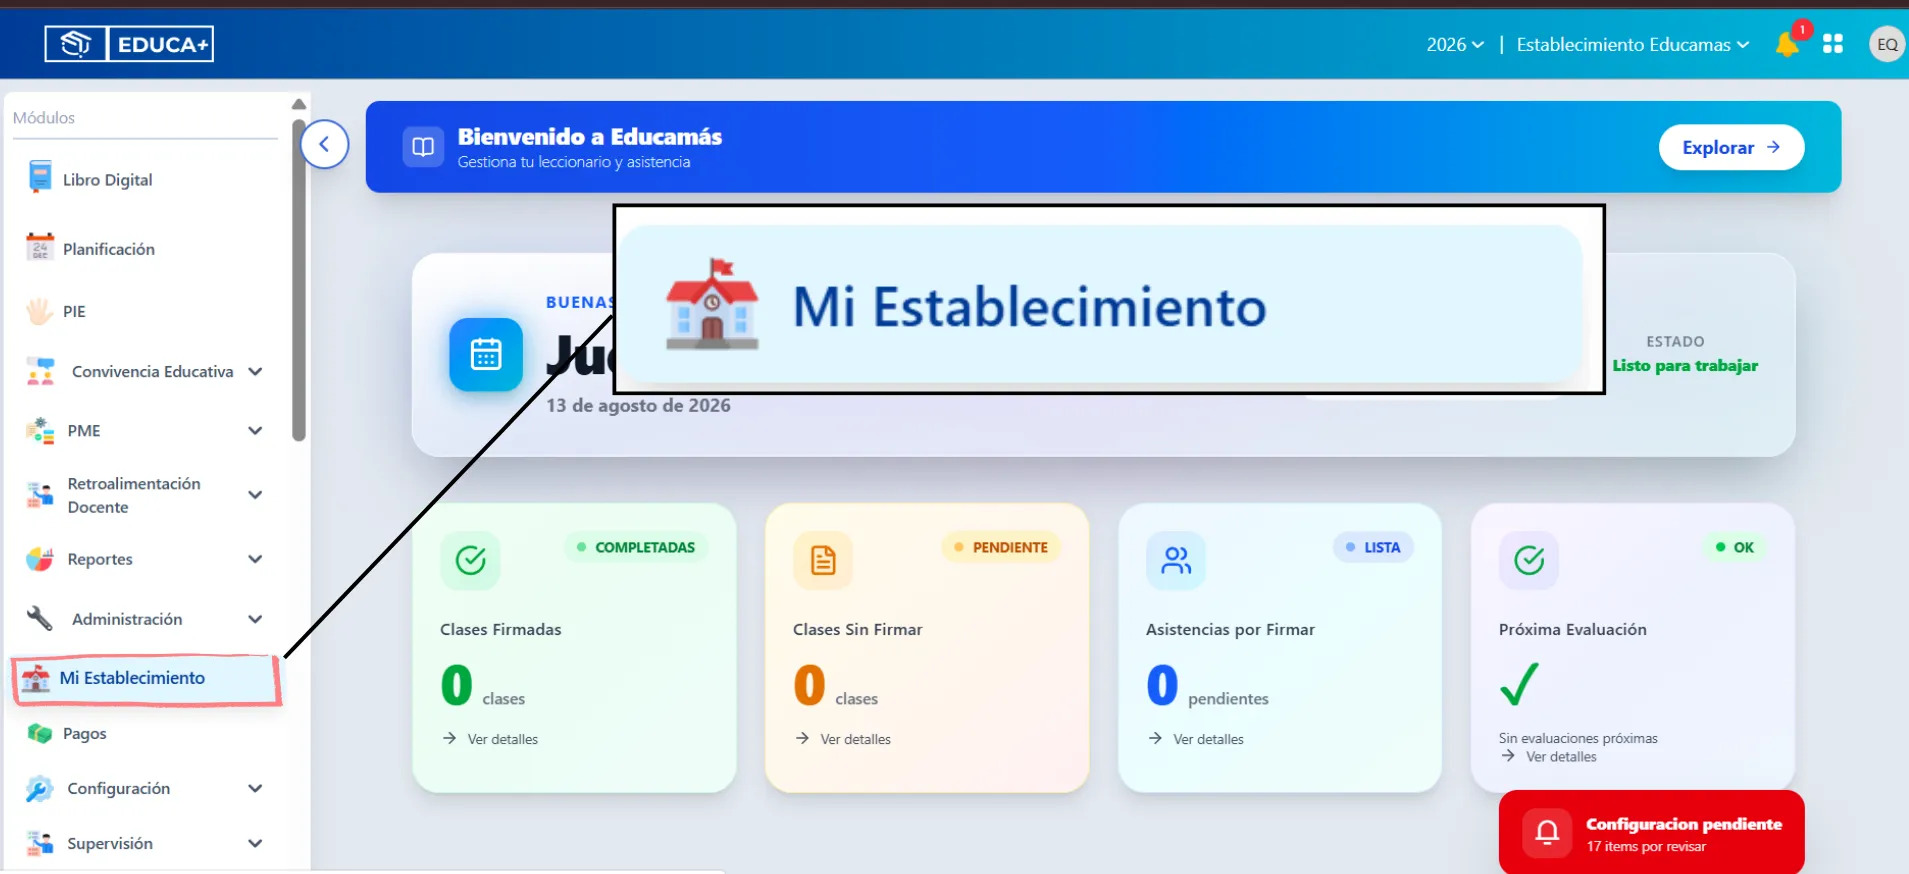Click the blue calendar icon in date card
1909x874 pixels.
[486, 355]
